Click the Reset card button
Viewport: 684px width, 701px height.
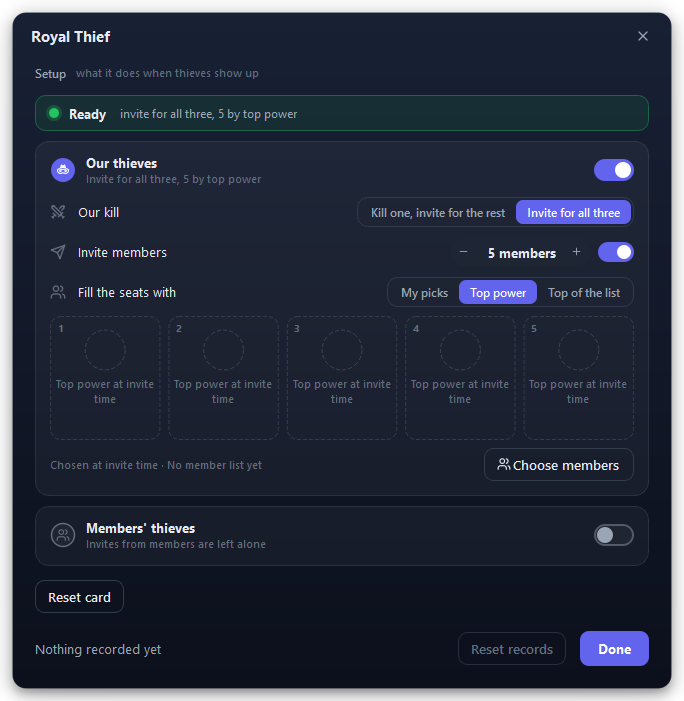tap(79, 597)
